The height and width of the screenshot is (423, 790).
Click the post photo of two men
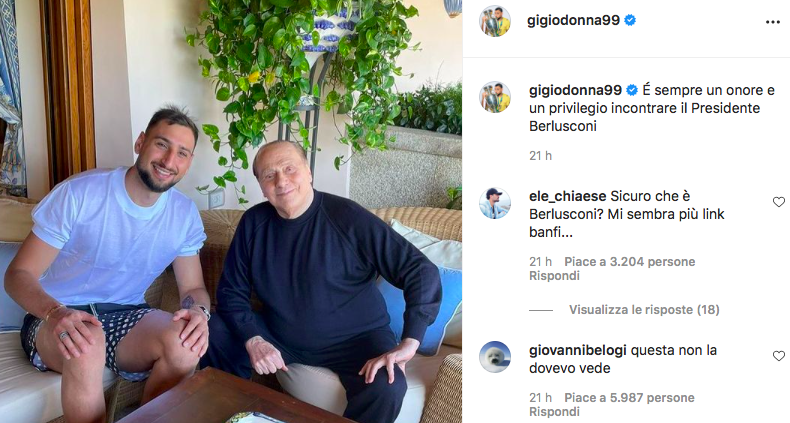[231, 212]
